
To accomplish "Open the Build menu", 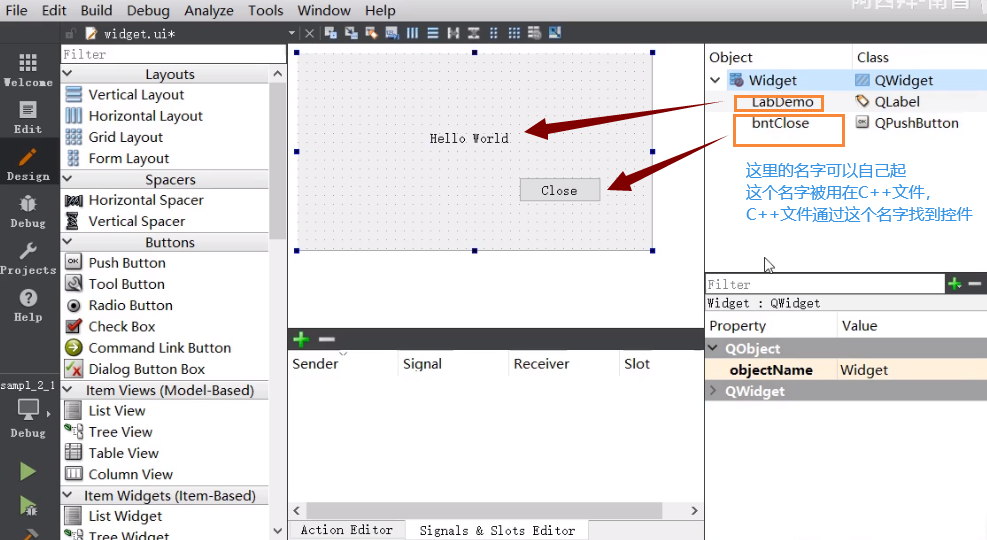I will click(96, 10).
